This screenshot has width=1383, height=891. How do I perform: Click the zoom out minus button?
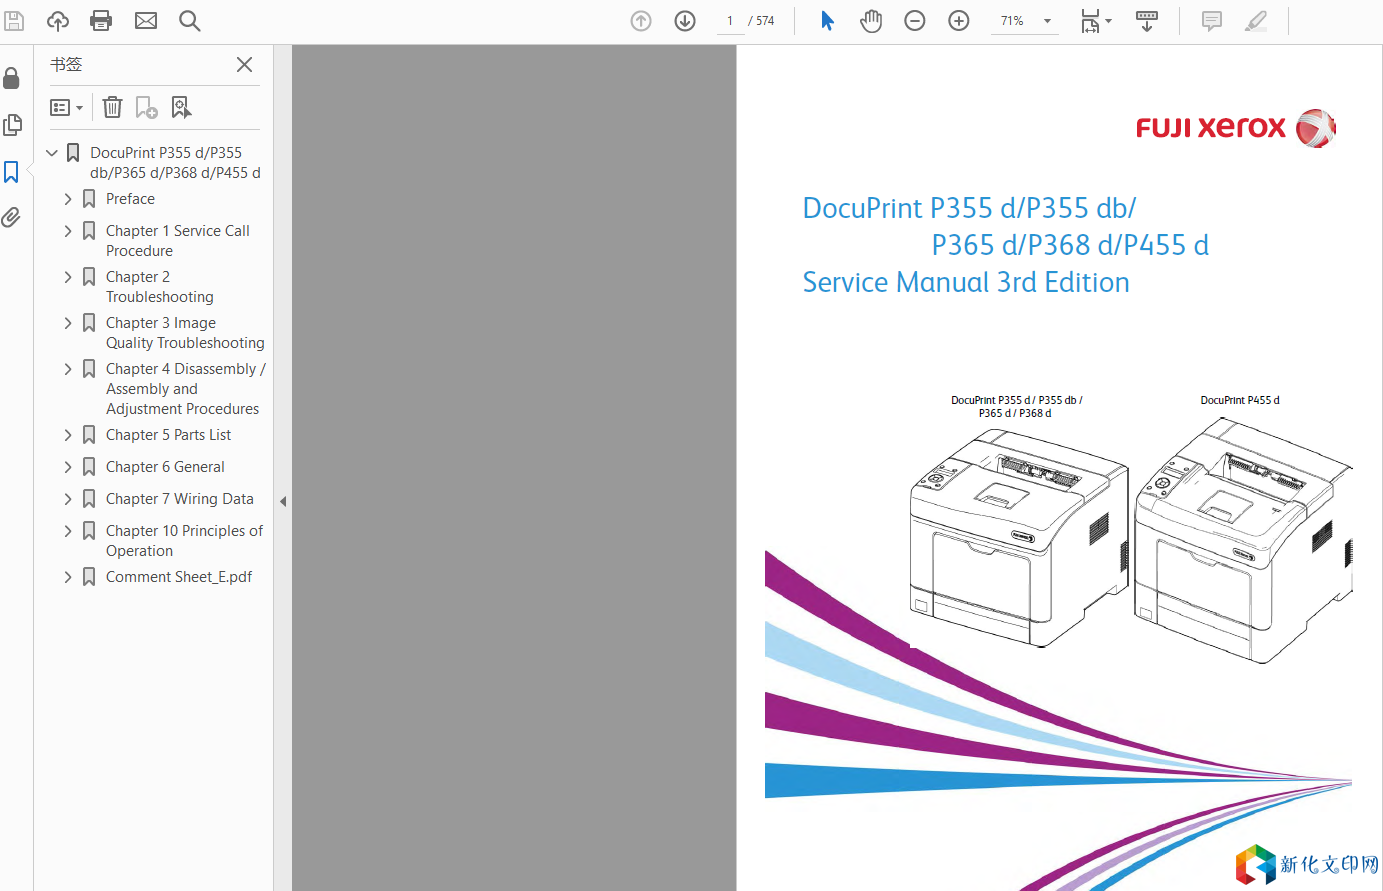pyautogui.click(x=915, y=21)
